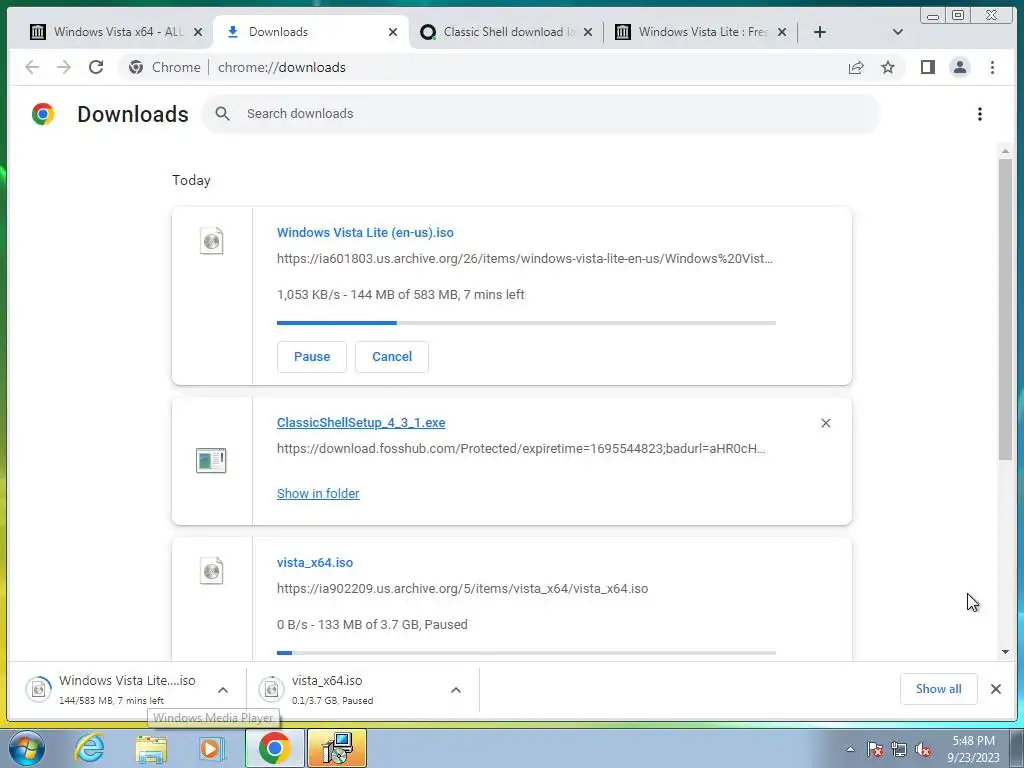1024x768 pixels.
Task: Pause the Windows Vista Lite download
Action: pyautogui.click(x=312, y=357)
